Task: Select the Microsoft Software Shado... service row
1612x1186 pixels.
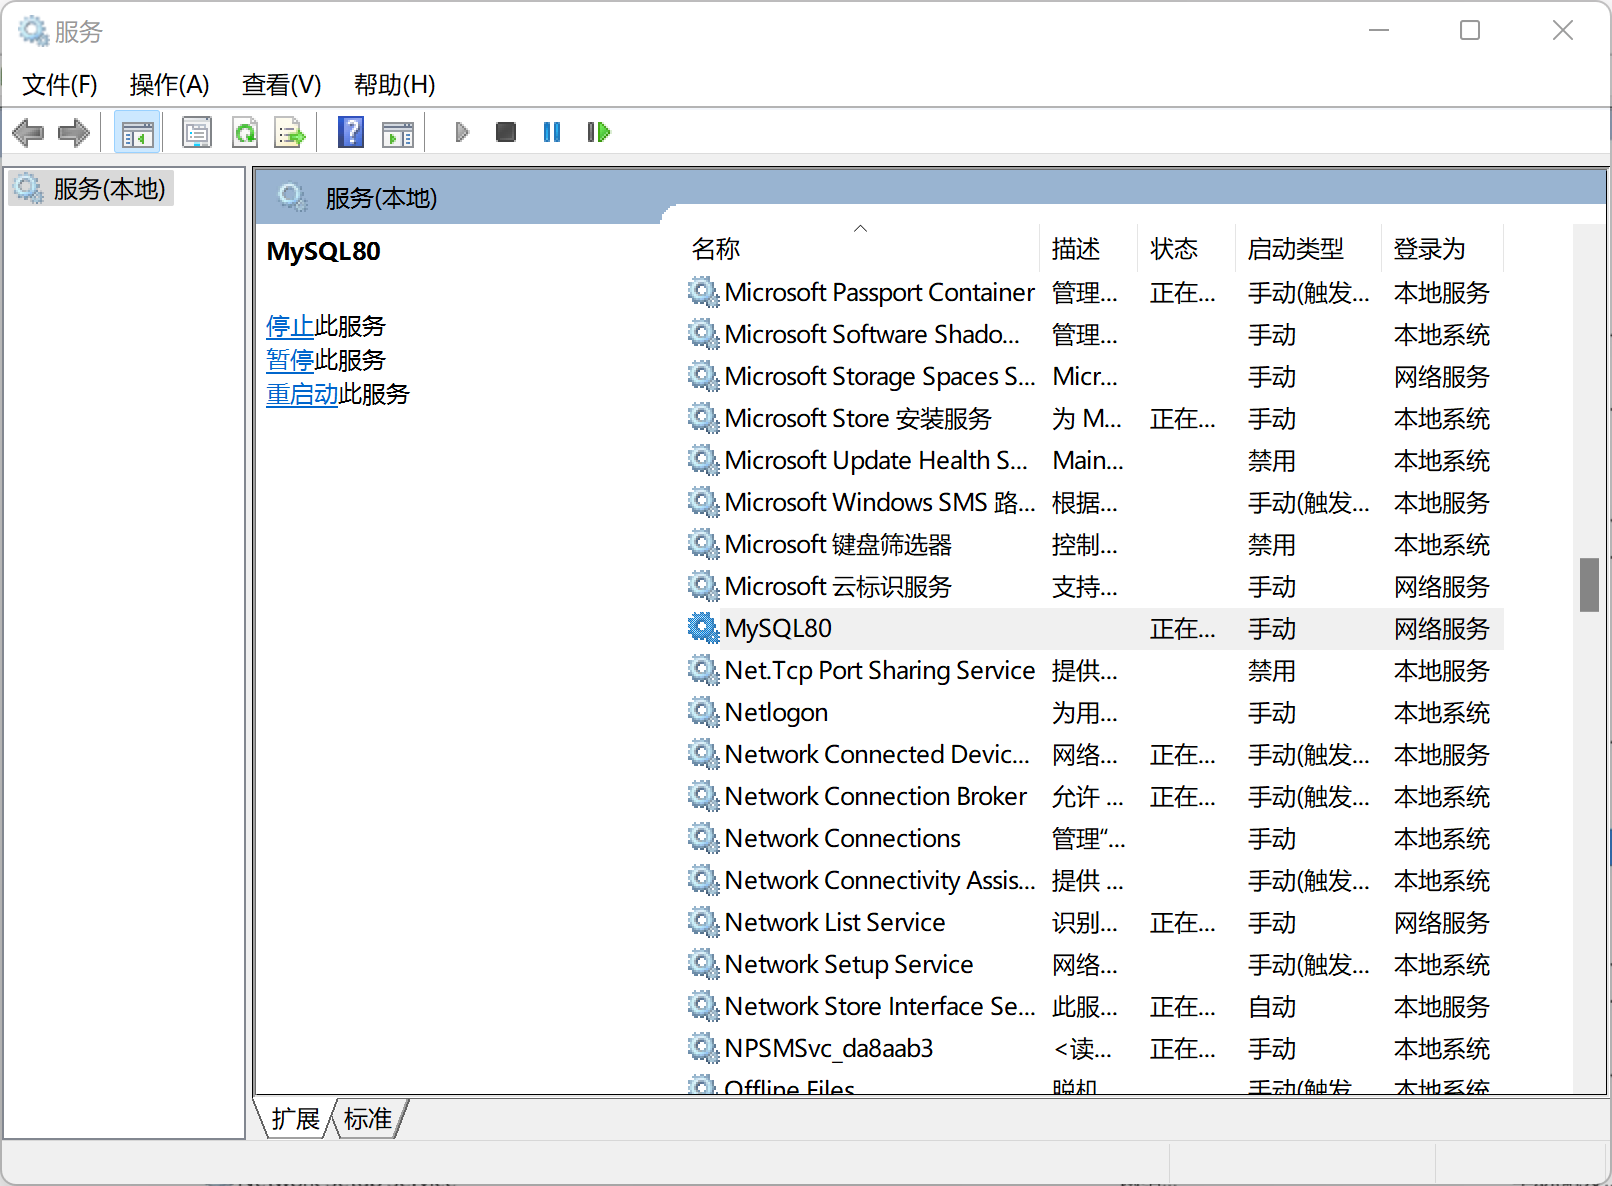Action: tap(1095, 334)
